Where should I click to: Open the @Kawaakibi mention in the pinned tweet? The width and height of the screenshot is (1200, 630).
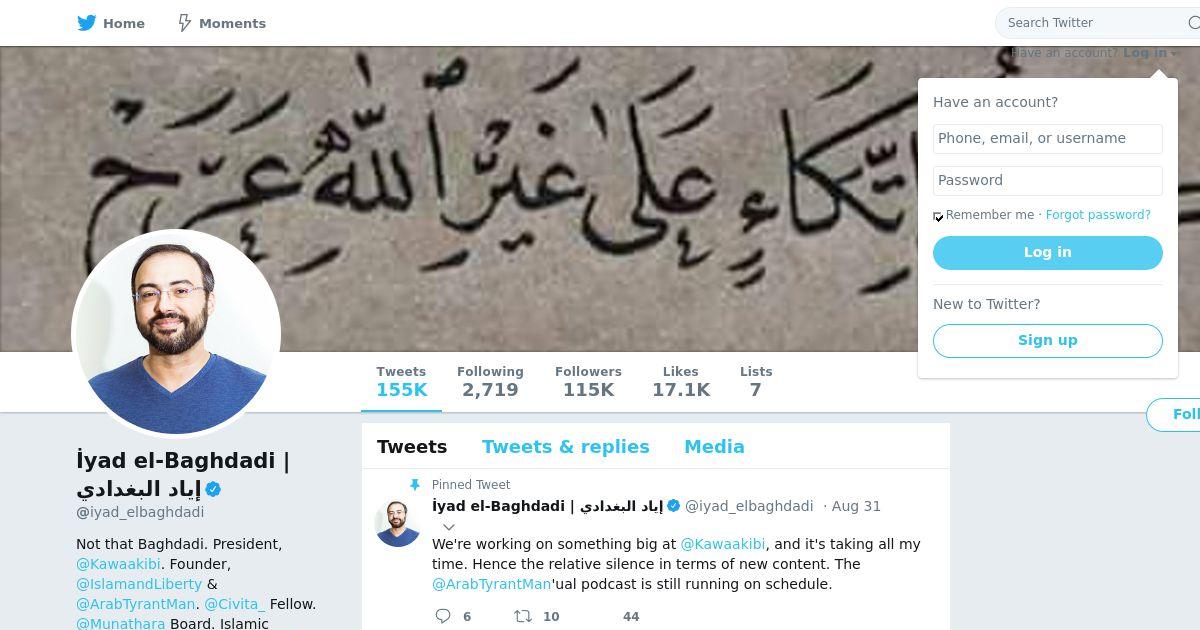pos(723,544)
